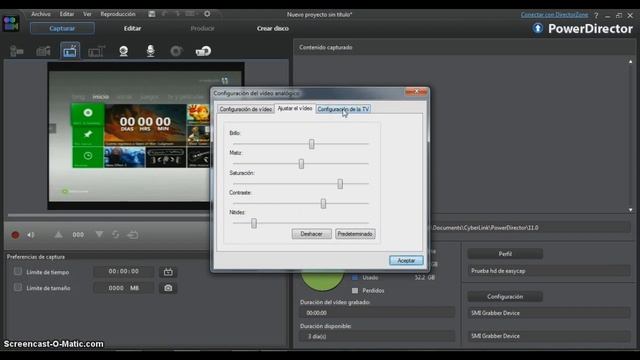Click scroll up arrow in captured content
This screenshot has height=360, width=640.
tap(631, 62)
